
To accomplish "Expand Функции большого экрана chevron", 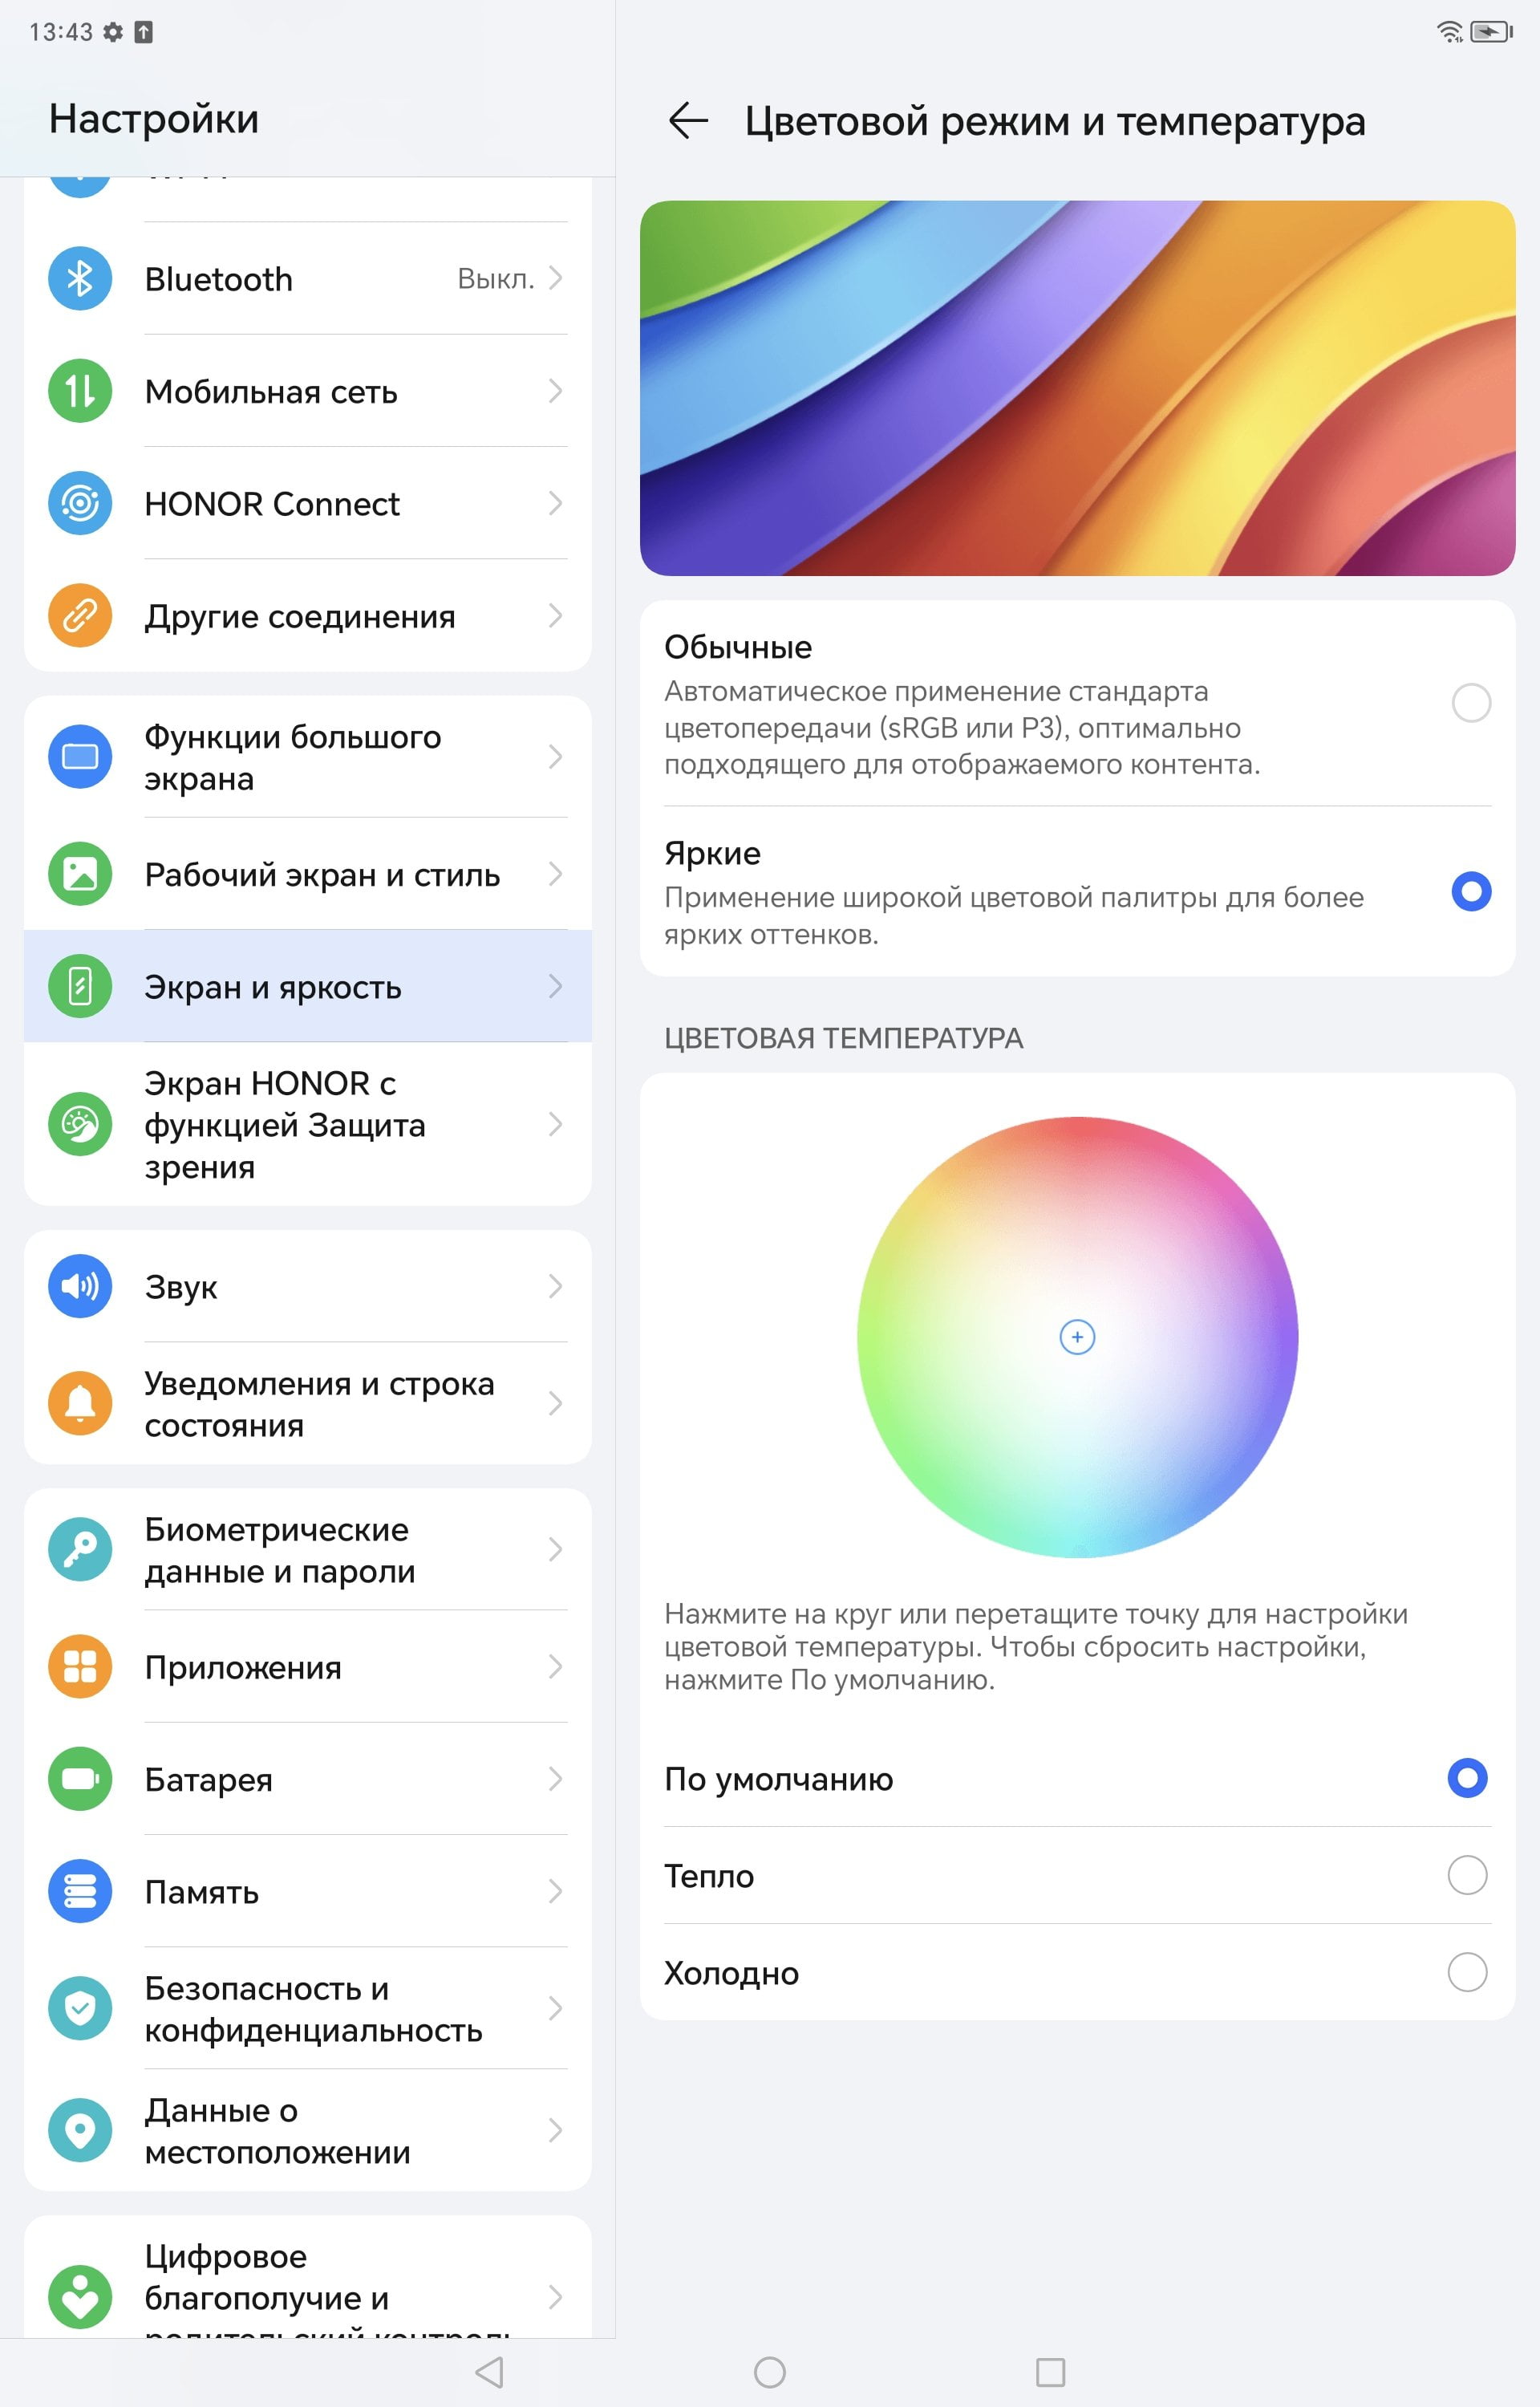I will 556,757.
